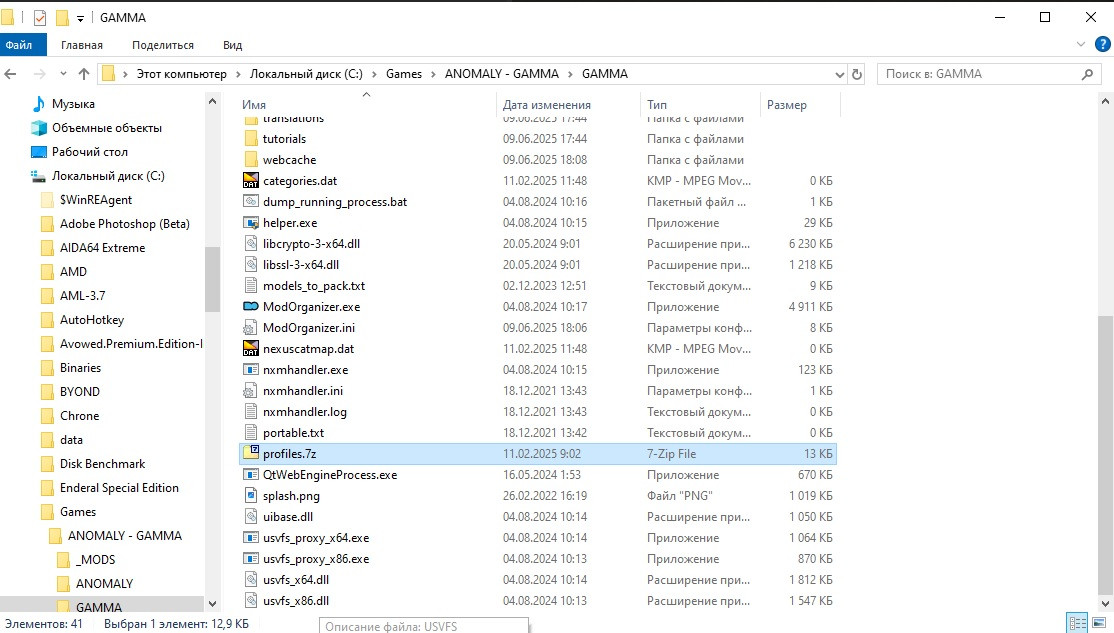
Task: Open the Файл ribbon tab
Action: pyautogui.click(x=19, y=45)
